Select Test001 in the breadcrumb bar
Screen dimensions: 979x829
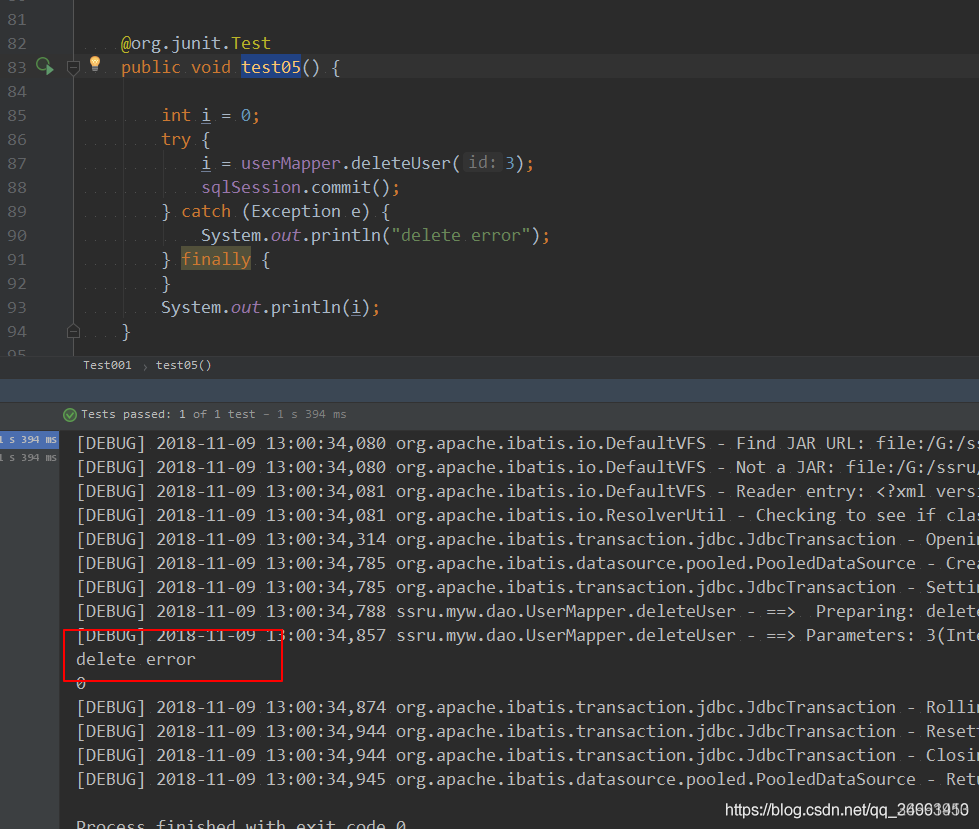(107, 365)
